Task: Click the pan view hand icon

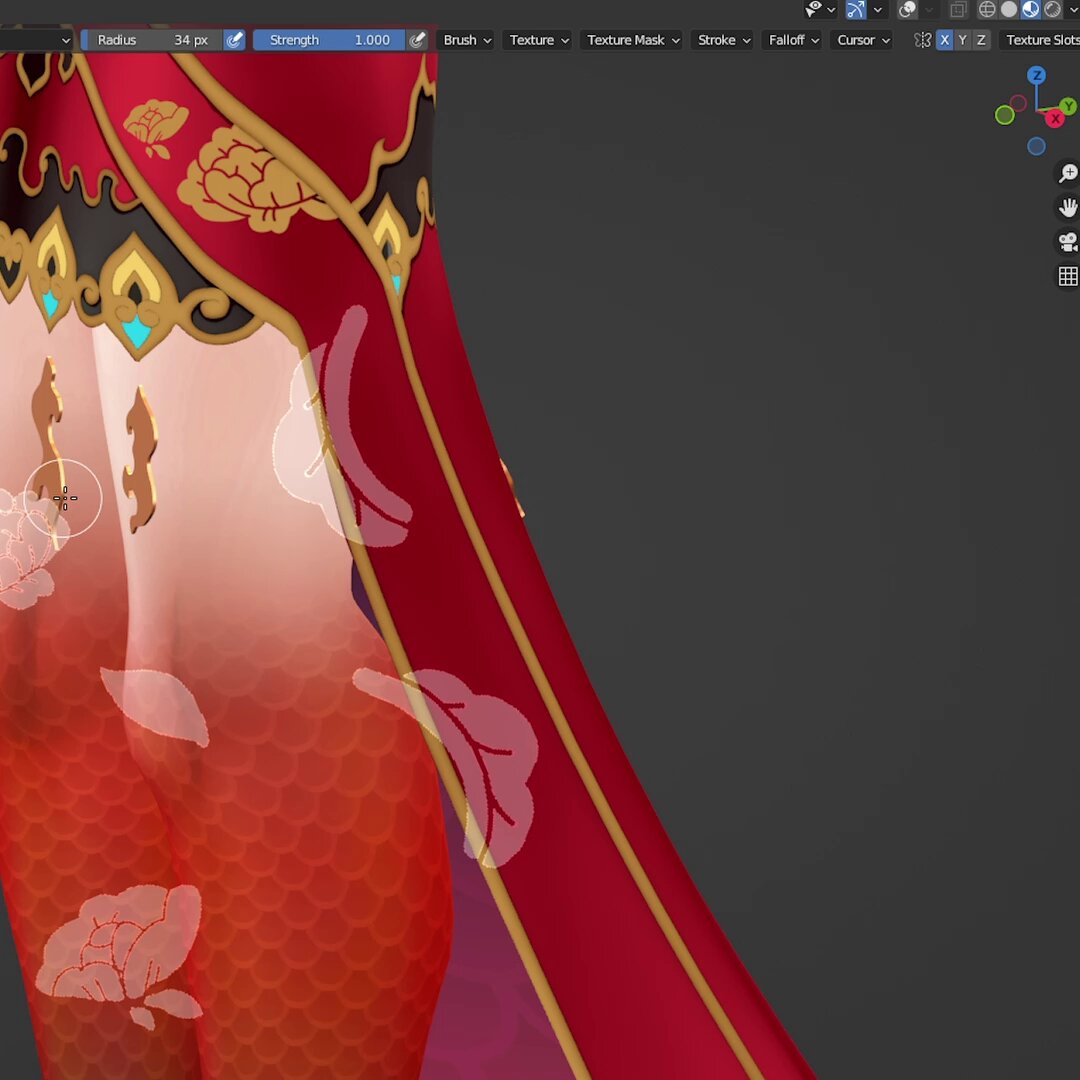Action: 1068,207
